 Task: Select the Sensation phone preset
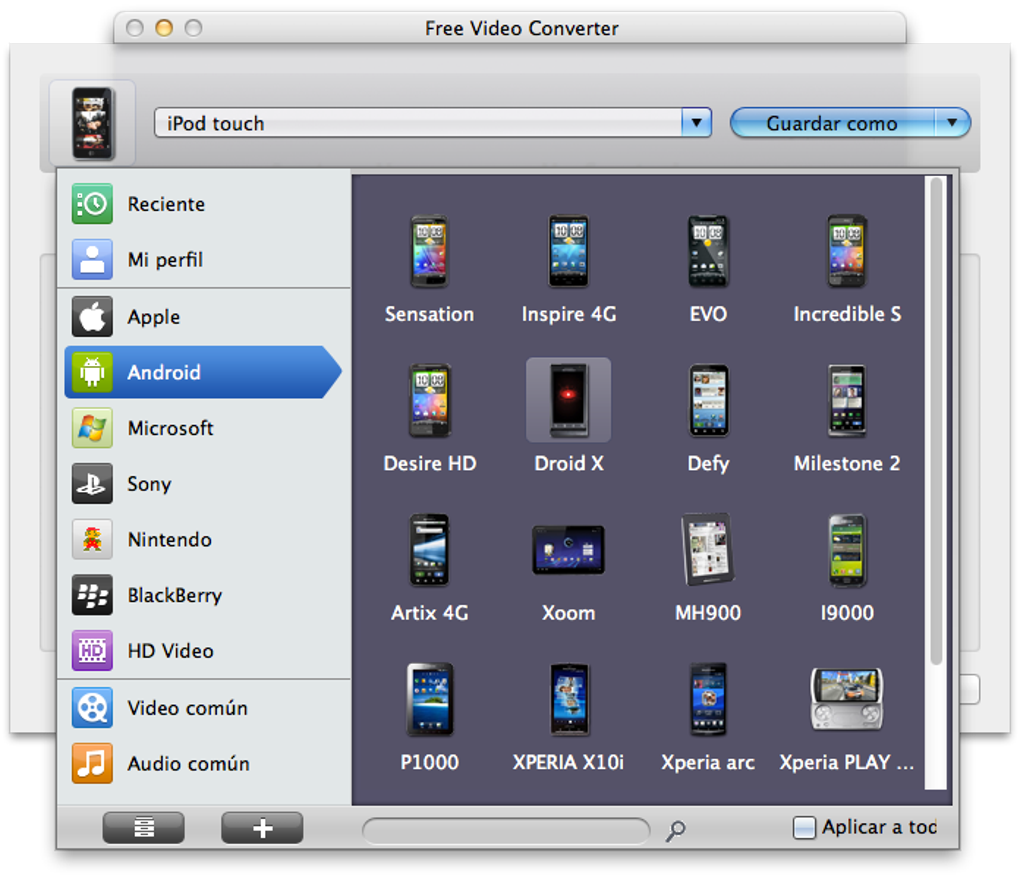429,269
